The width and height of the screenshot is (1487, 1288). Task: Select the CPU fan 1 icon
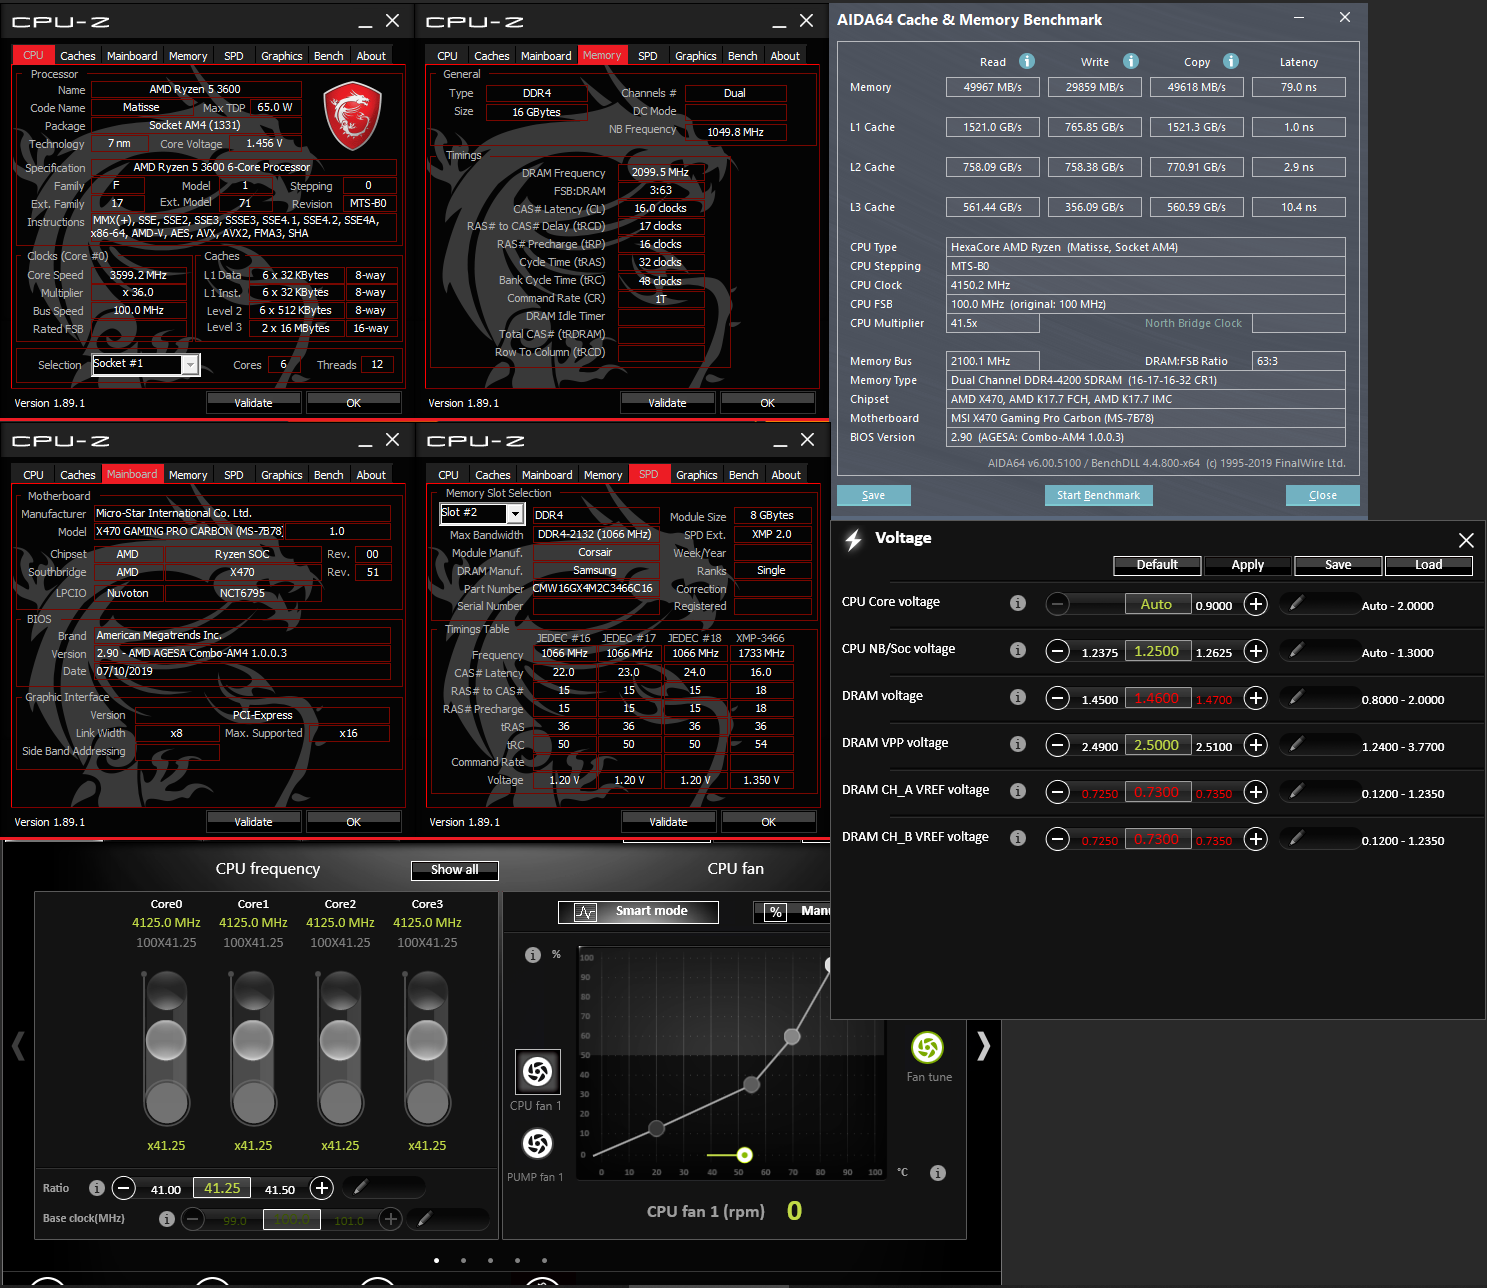tap(537, 1072)
